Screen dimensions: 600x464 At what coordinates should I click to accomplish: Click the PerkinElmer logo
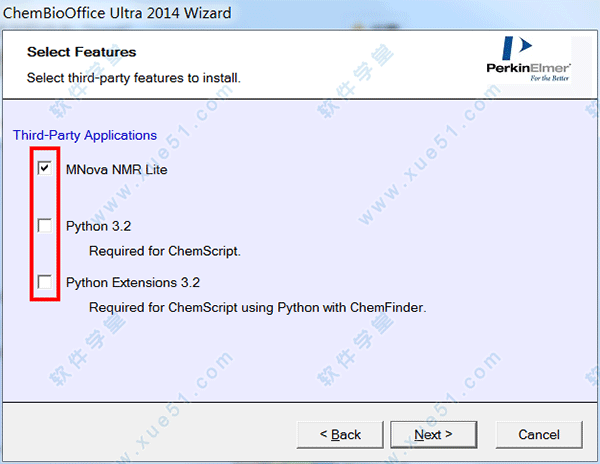point(528,59)
